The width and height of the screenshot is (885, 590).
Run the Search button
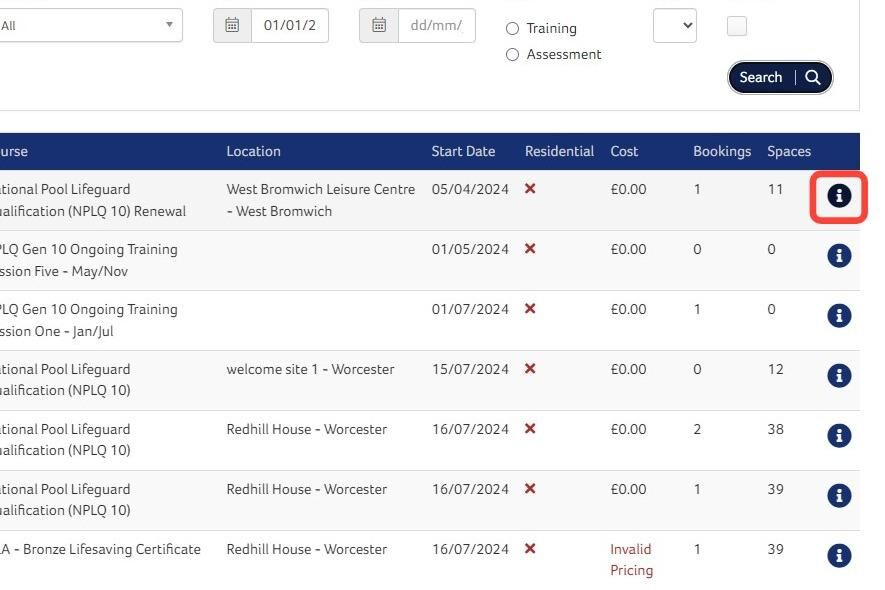[x=780, y=77]
